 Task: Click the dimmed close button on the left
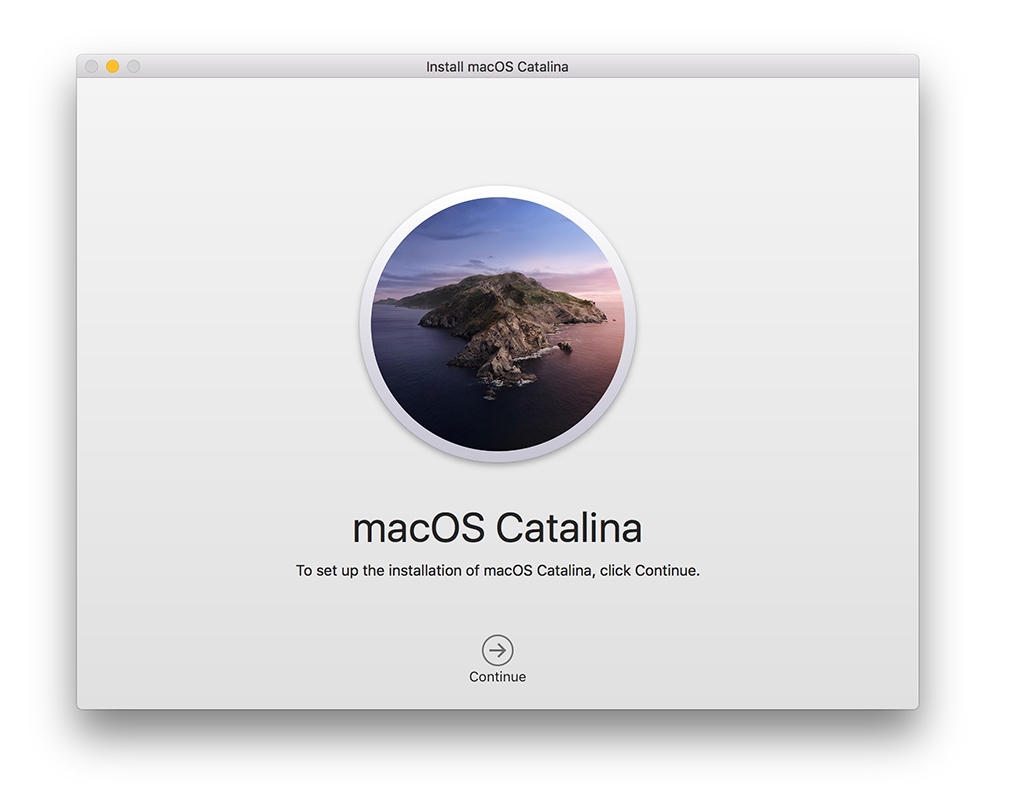coord(92,66)
